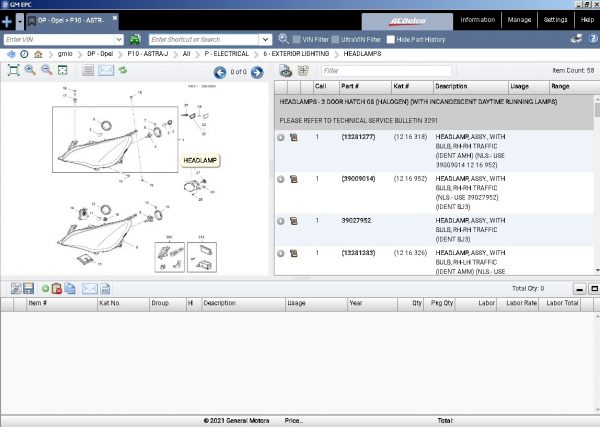Click the feedback icon beside the help icon
600x427 pixels.
tap(576, 39)
